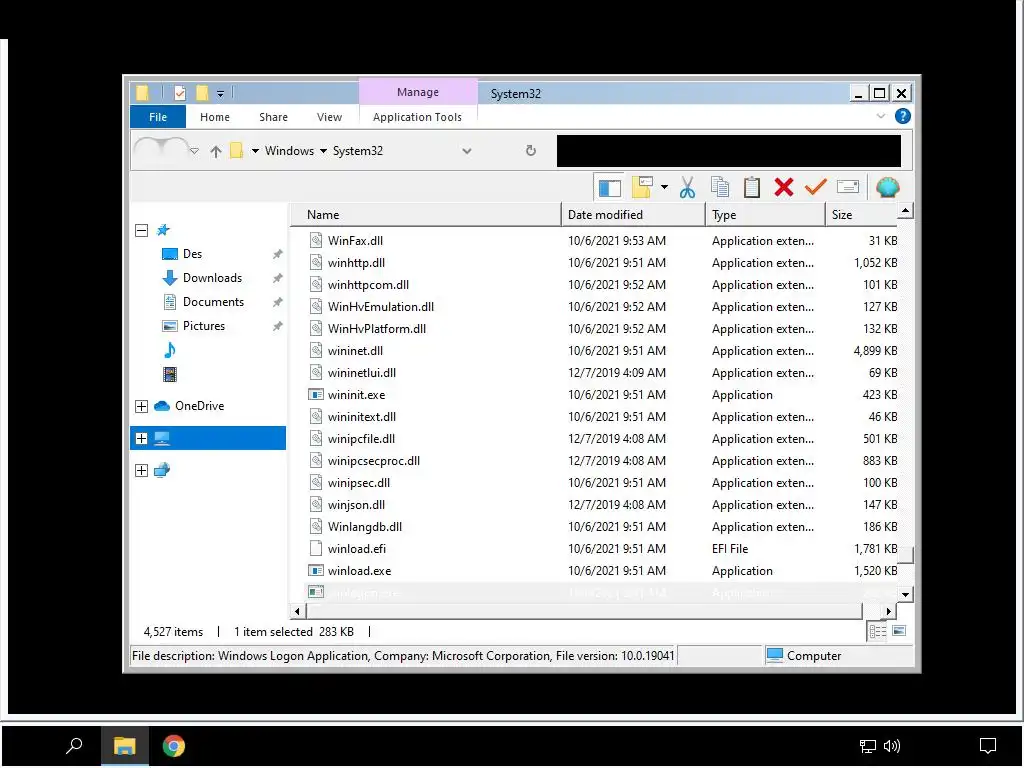The height and width of the screenshot is (768, 1024).
Task: Click the Manage contextual tab
Action: click(x=418, y=92)
